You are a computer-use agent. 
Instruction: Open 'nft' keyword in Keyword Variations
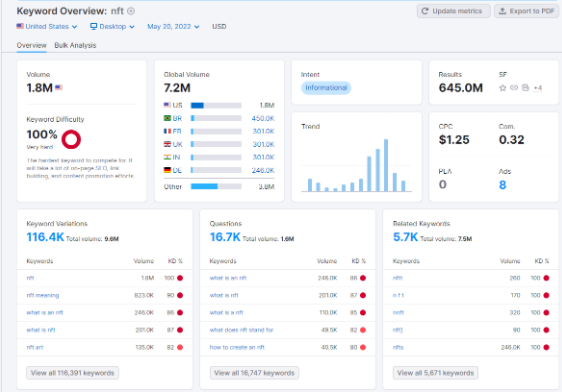(30, 278)
